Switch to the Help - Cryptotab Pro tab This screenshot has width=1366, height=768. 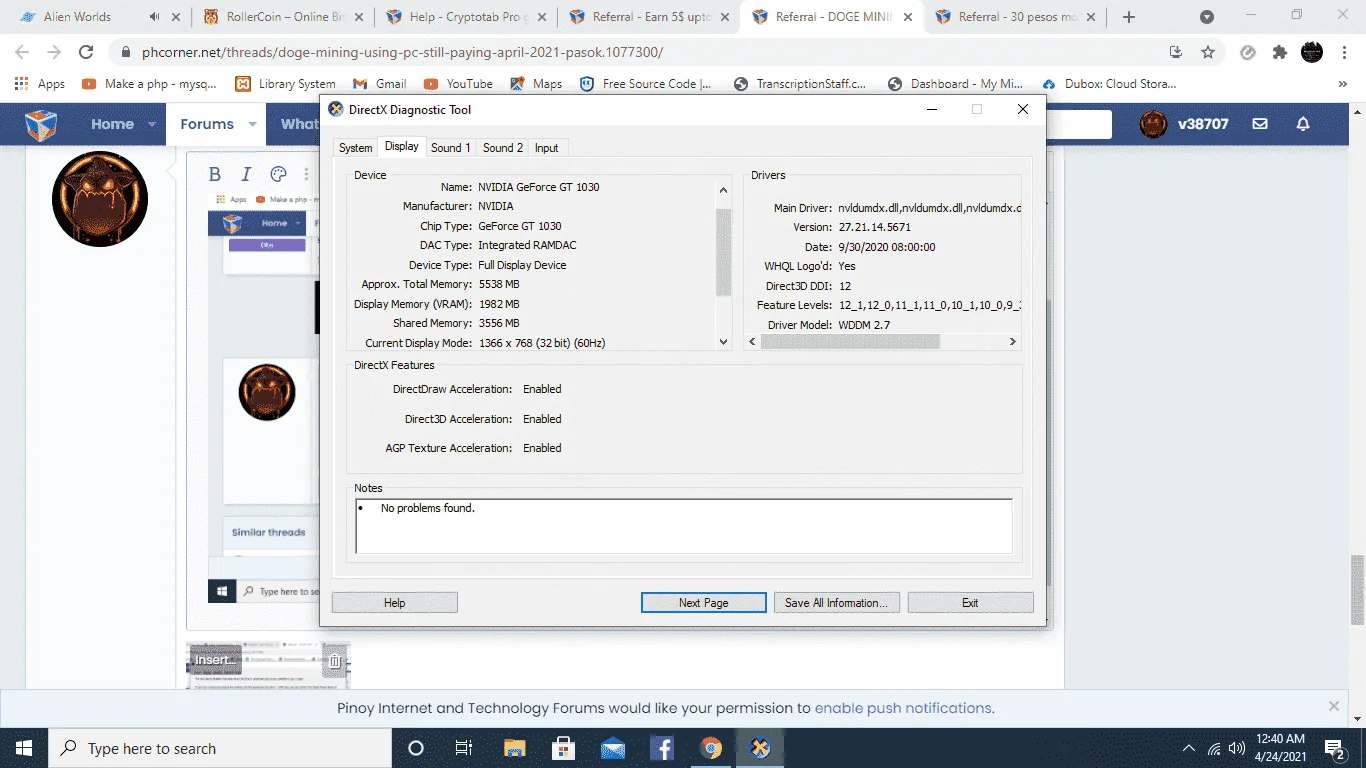466,17
